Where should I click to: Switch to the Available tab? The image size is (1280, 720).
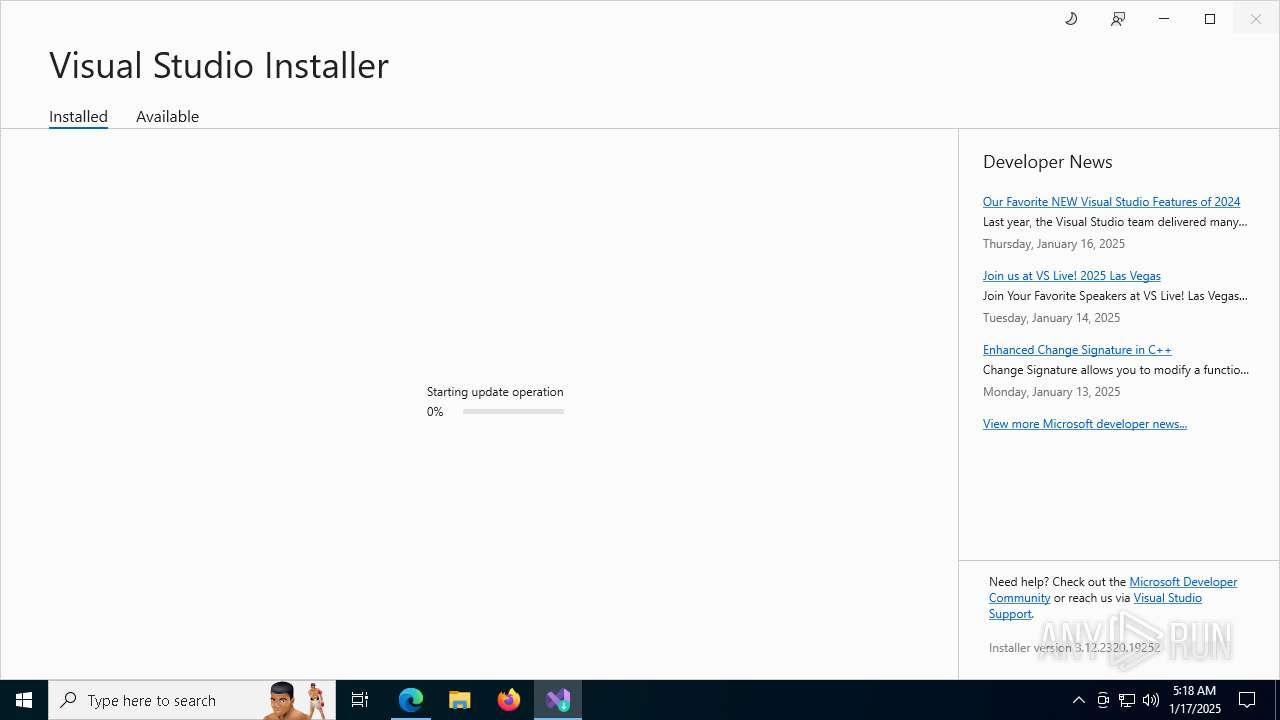tap(167, 116)
